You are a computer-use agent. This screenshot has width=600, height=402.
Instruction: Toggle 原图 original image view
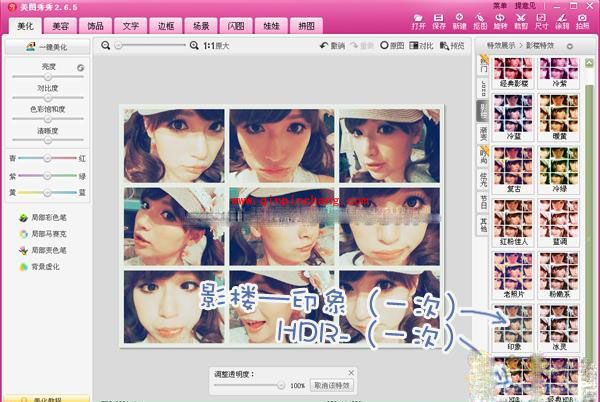tap(393, 46)
